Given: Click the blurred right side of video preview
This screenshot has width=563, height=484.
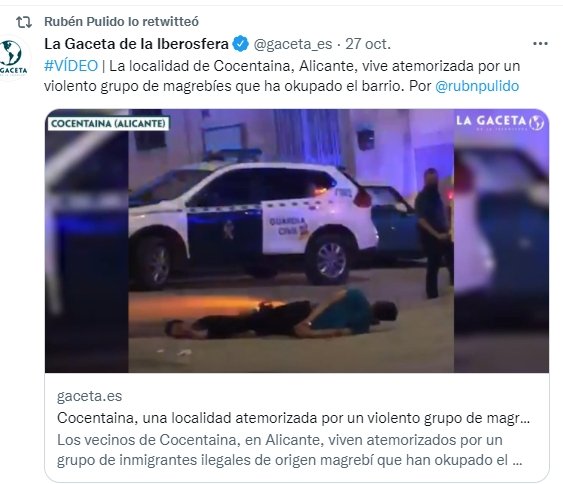Looking at the screenshot, I should [502, 241].
